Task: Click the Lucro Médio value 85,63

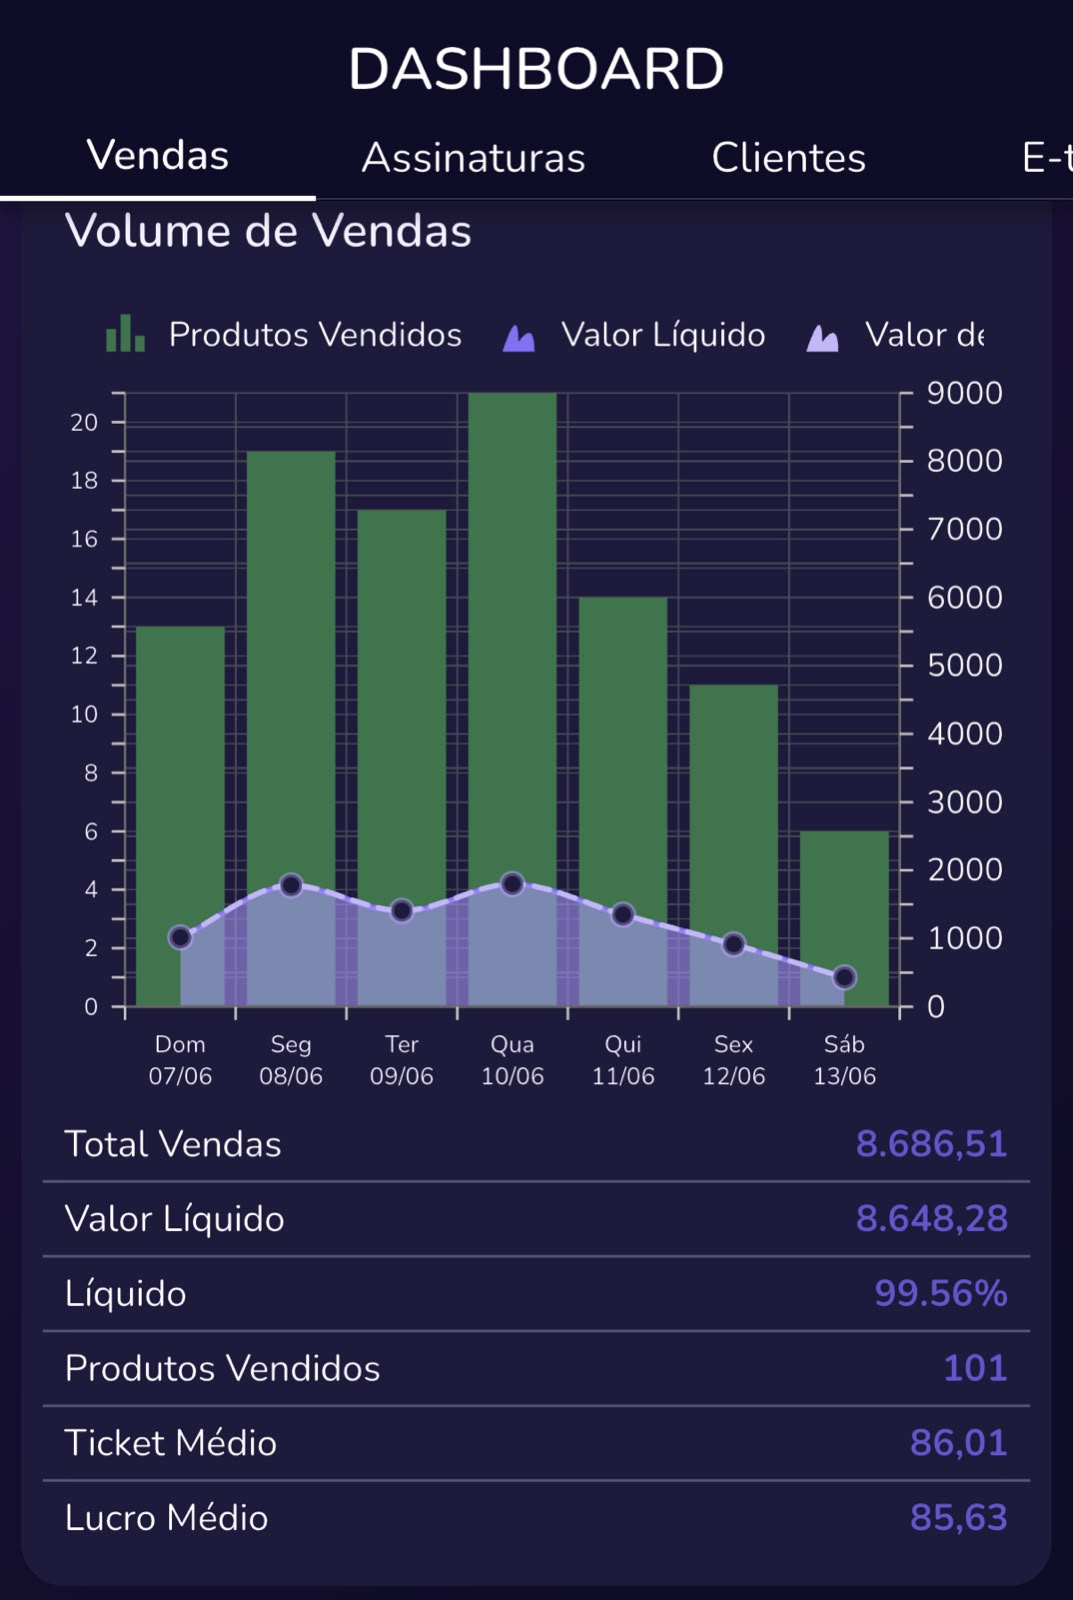Action: [x=958, y=1518]
